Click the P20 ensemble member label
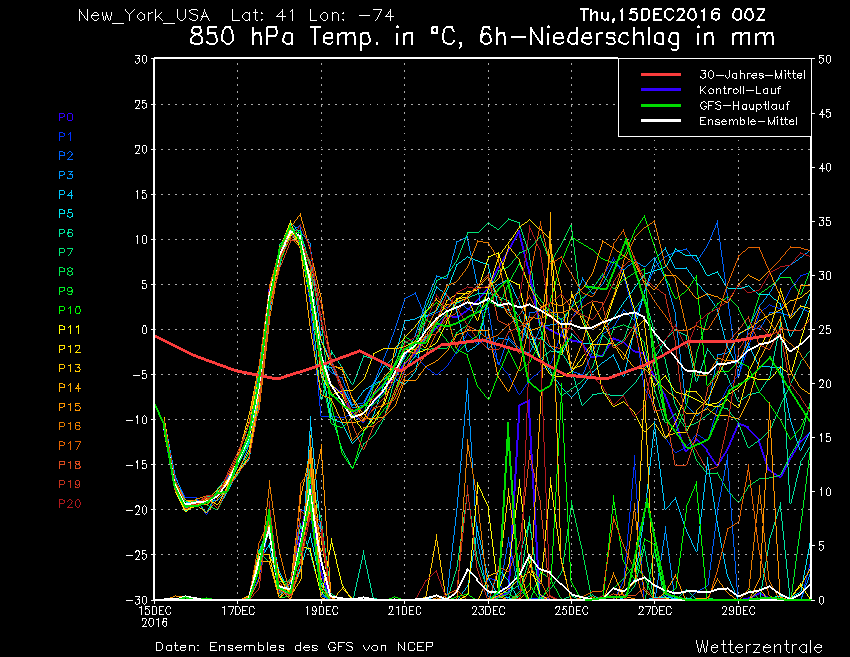The width and height of the screenshot is (850, 657). coord(69,504)
